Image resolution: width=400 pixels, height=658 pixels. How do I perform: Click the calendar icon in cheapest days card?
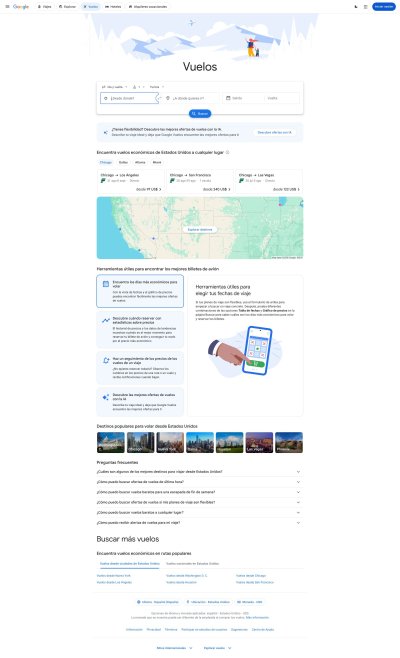point(106,284)
